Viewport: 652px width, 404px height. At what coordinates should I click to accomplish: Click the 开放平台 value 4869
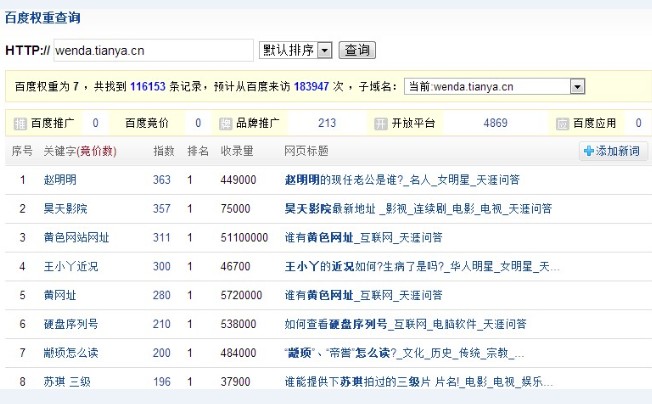pos(495,123)
